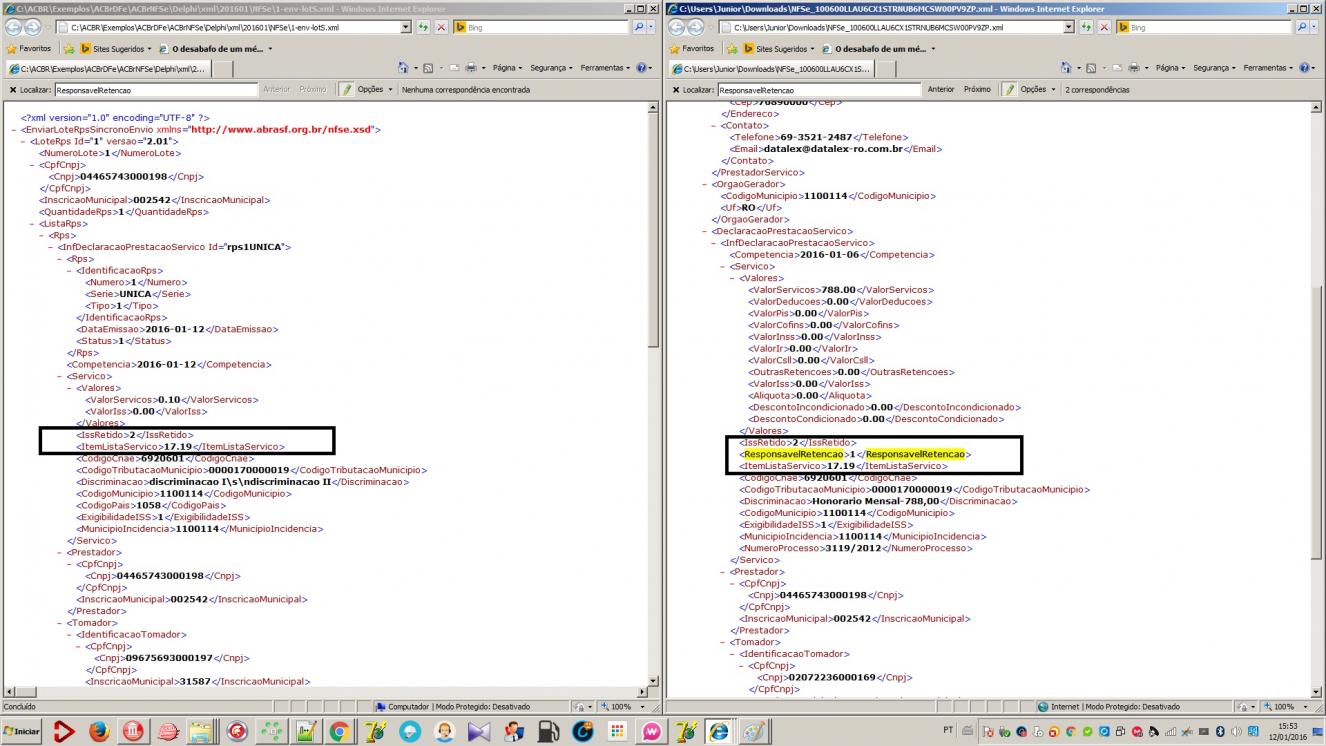The width and height of the screenshot is (1326, 746).
Task: Refresh the 1-env-lotS.xml page
Action: click(x=423, y=27)
